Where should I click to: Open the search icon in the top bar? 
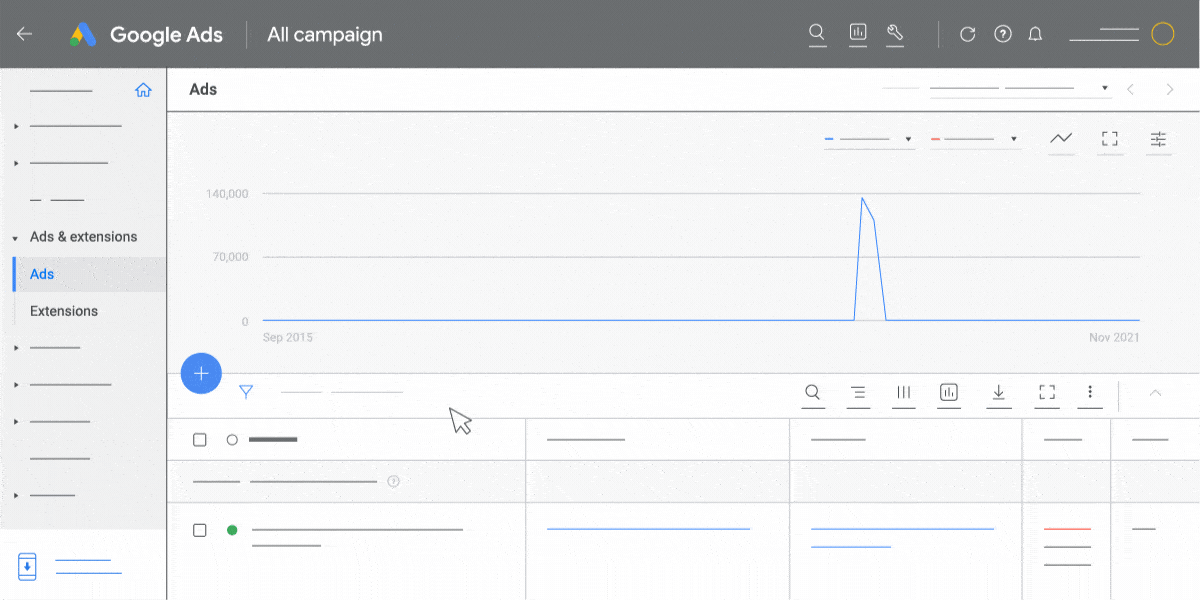817,33
